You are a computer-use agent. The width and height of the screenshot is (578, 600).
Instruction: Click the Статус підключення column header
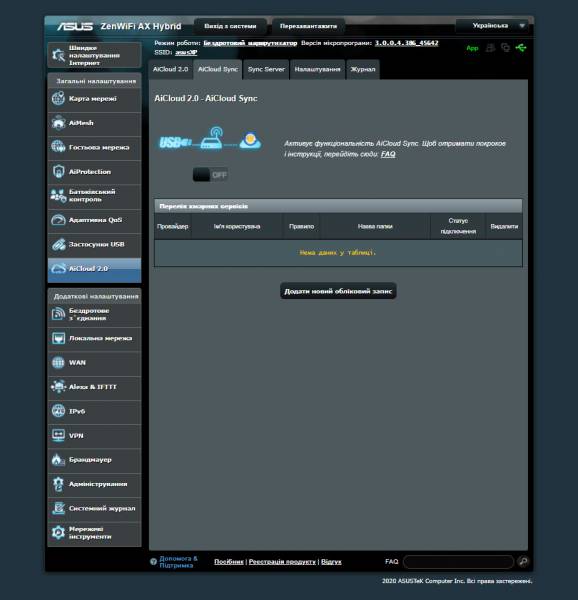(x=458, y=226)
